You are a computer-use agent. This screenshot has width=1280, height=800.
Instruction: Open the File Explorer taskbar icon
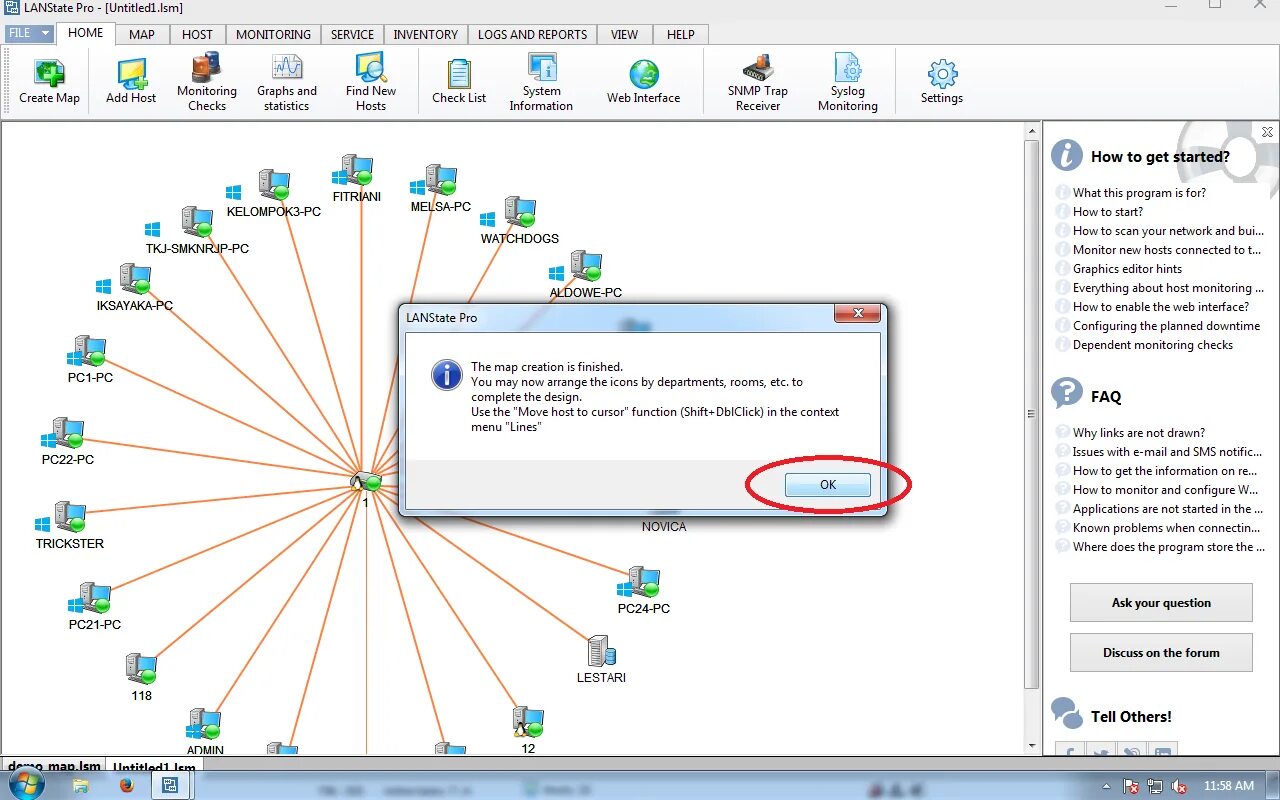[80, 786]
